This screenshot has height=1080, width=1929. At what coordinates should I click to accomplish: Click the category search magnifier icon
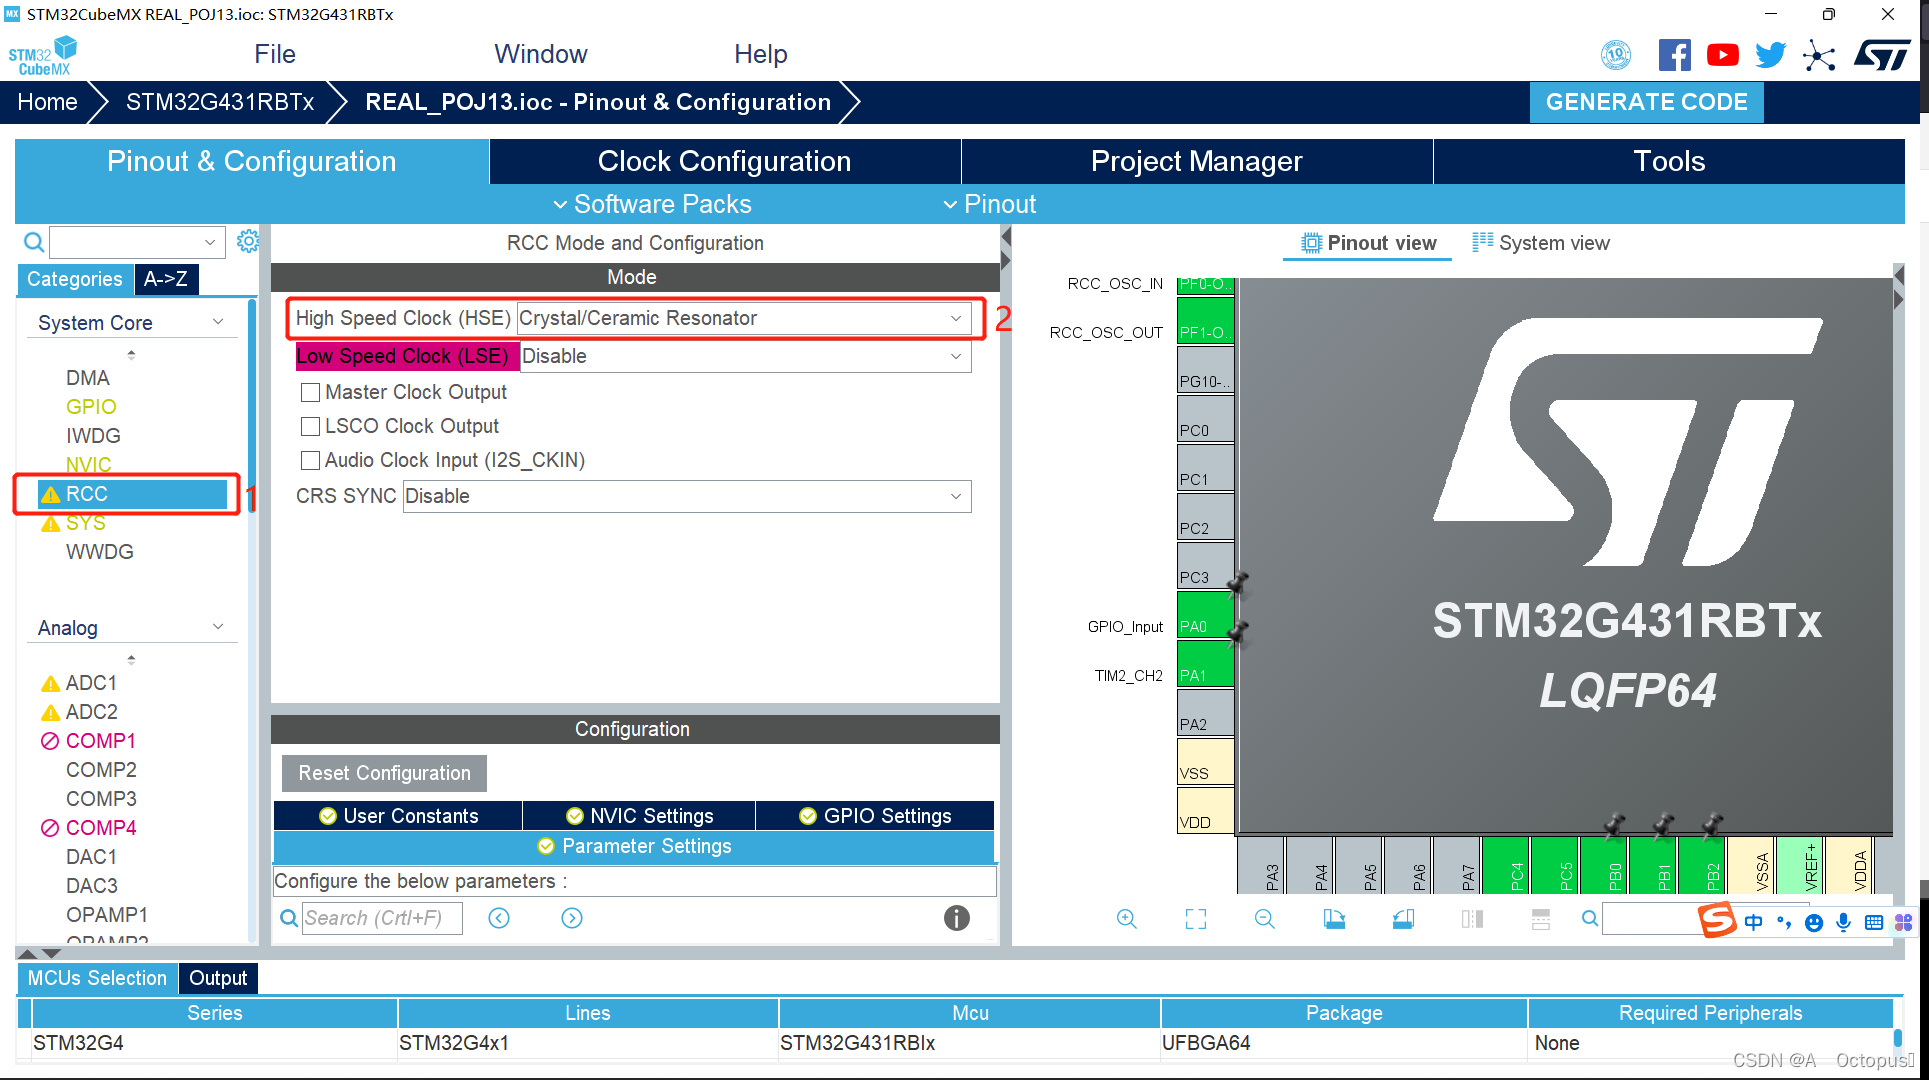(x=34, y=242)
